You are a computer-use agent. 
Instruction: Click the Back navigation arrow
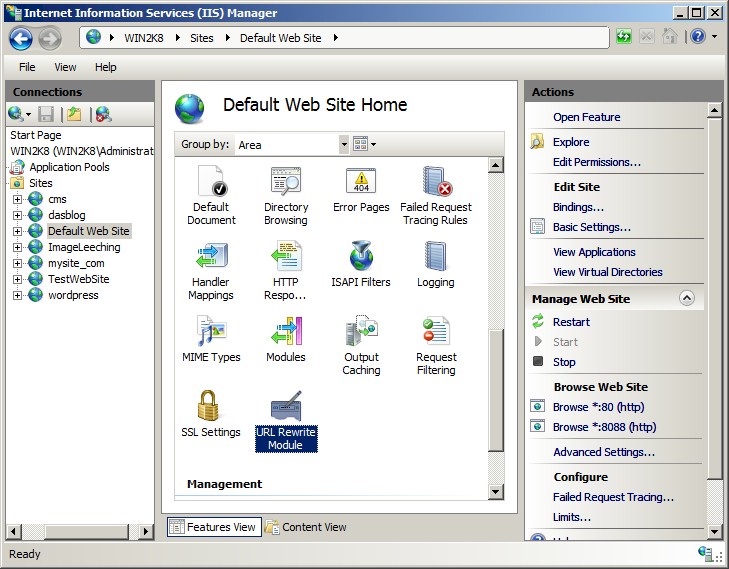(x=21, y=38)
